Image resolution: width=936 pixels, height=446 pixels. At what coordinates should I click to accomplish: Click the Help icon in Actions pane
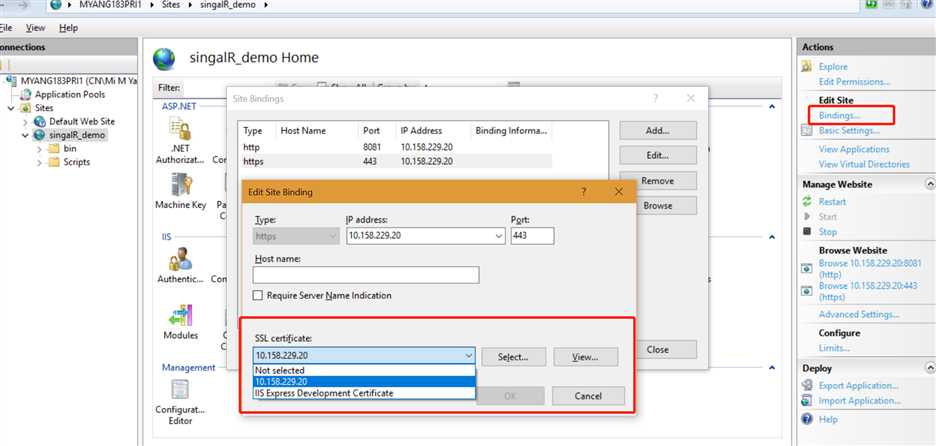[807, 419]
